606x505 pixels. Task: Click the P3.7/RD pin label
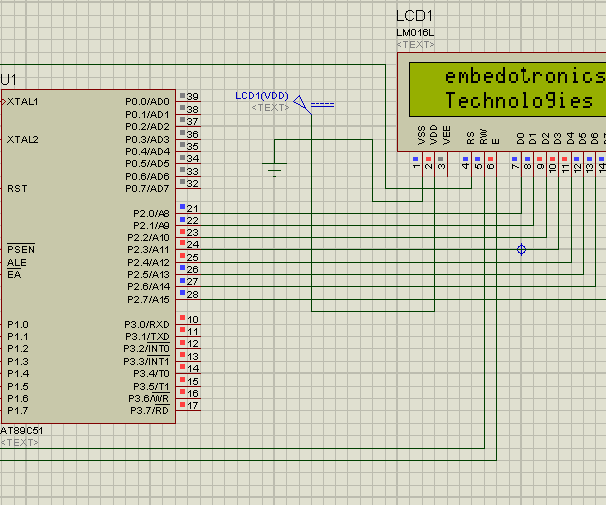(150, 410)
